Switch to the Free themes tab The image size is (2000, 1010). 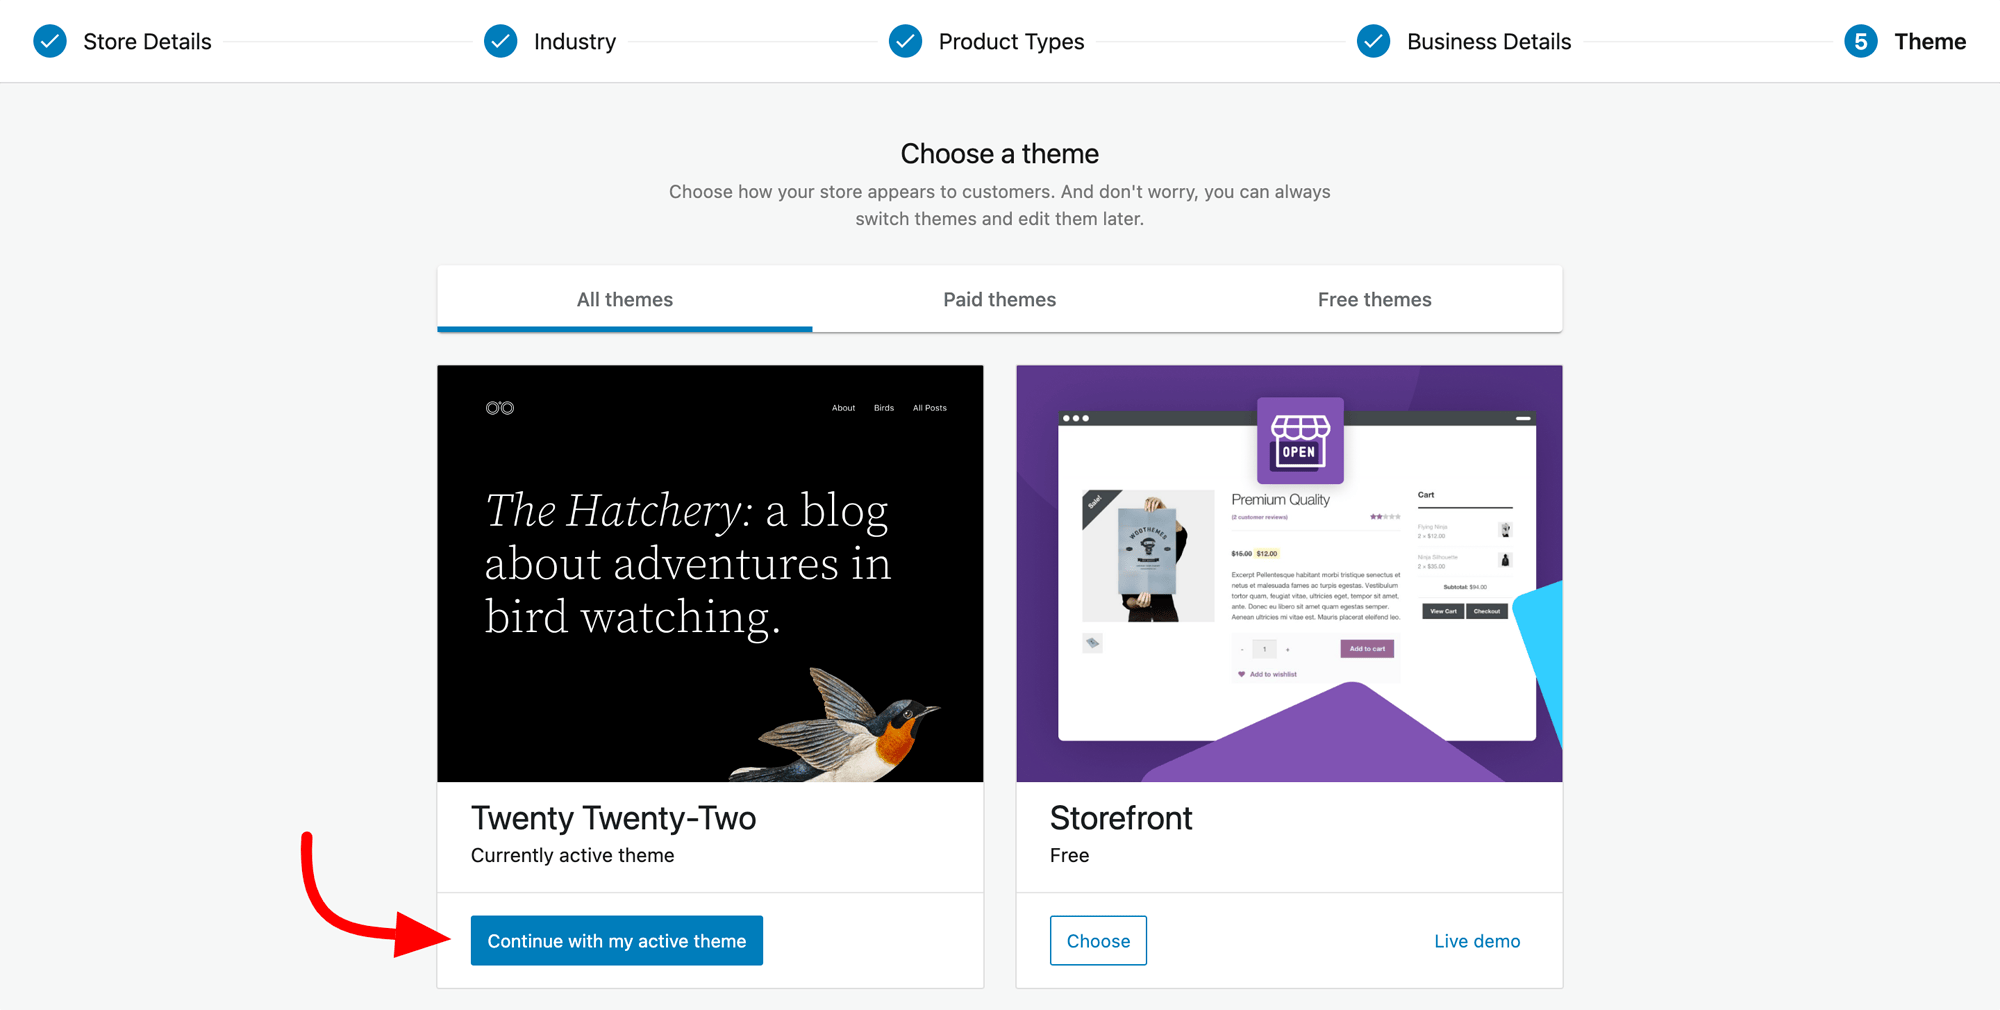click(x=1375, y=299)
